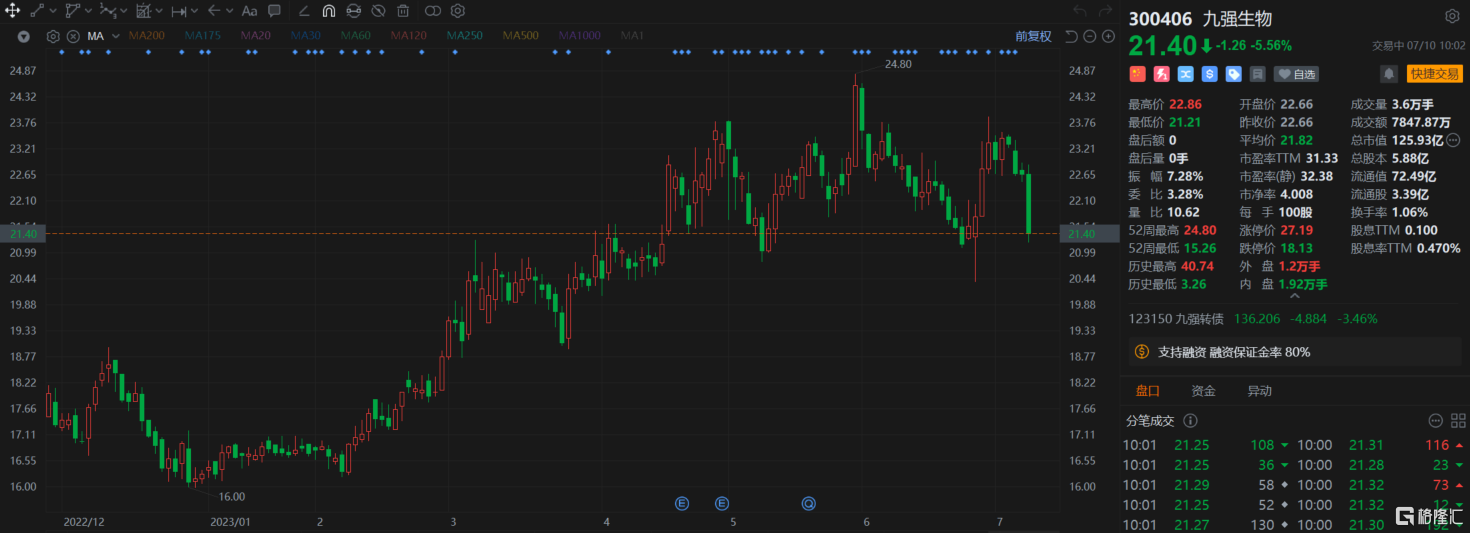Screen dimensions: 1470x533
Task: Click the China flag market icon
Action: (x=1136, y=74)
